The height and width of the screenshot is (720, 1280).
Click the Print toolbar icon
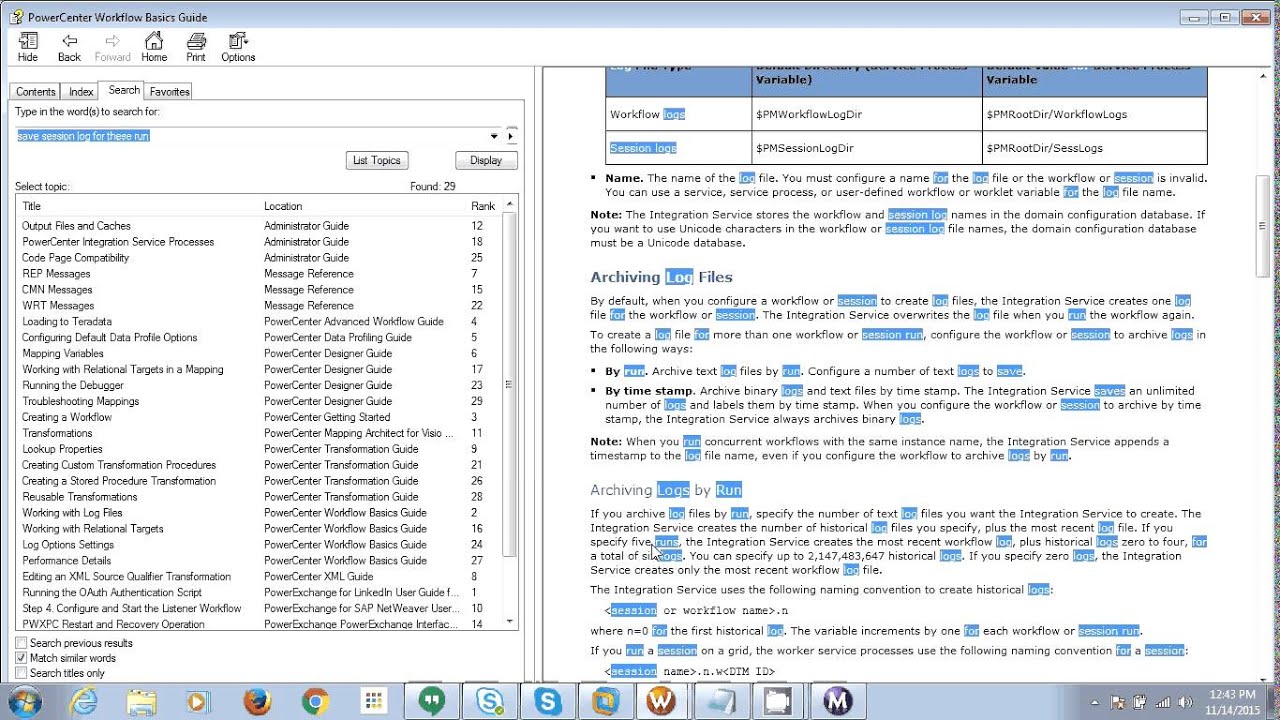point(196,47)
